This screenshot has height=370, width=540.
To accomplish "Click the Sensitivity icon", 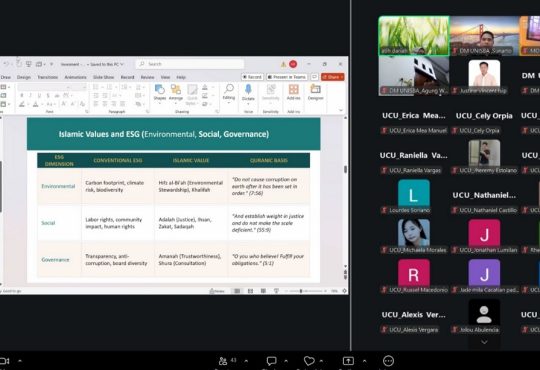I will [x=271, y=90].
